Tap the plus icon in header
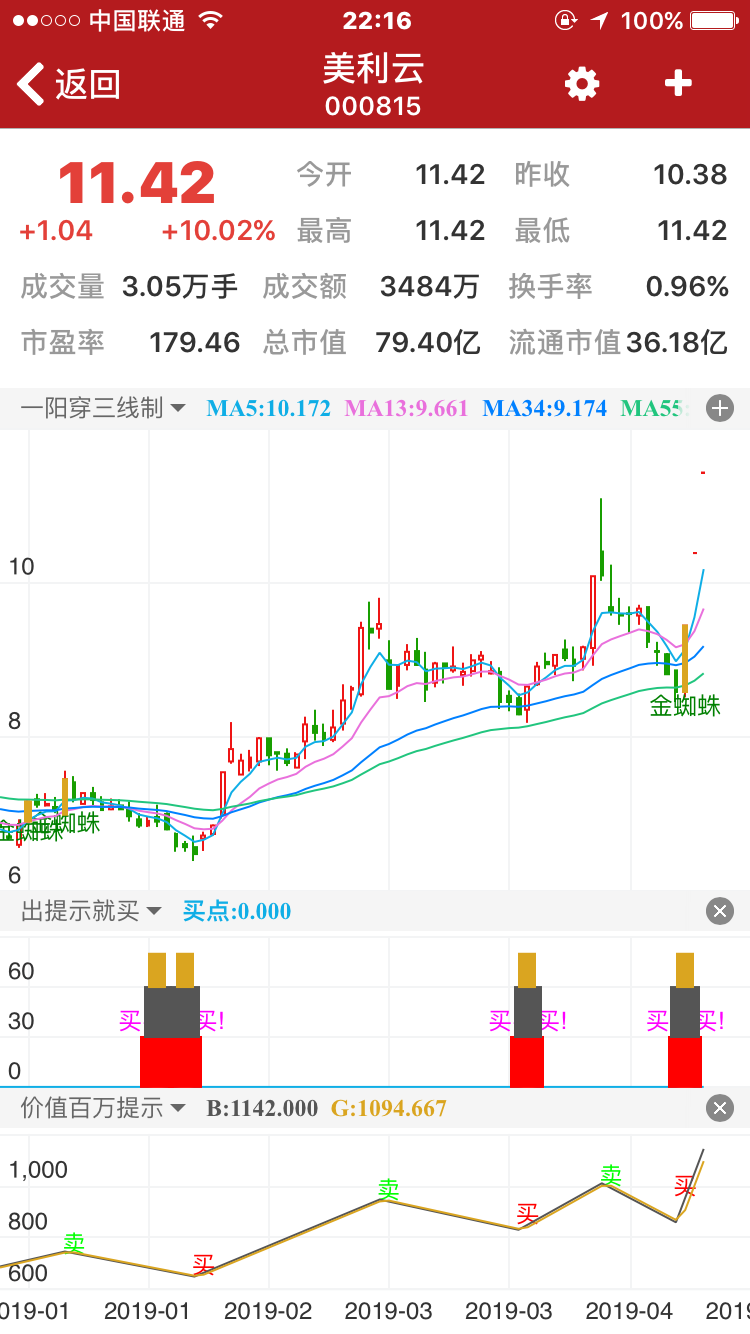Image resolution: width=750 pixels, height=1334 pixels. pos(678,84)
